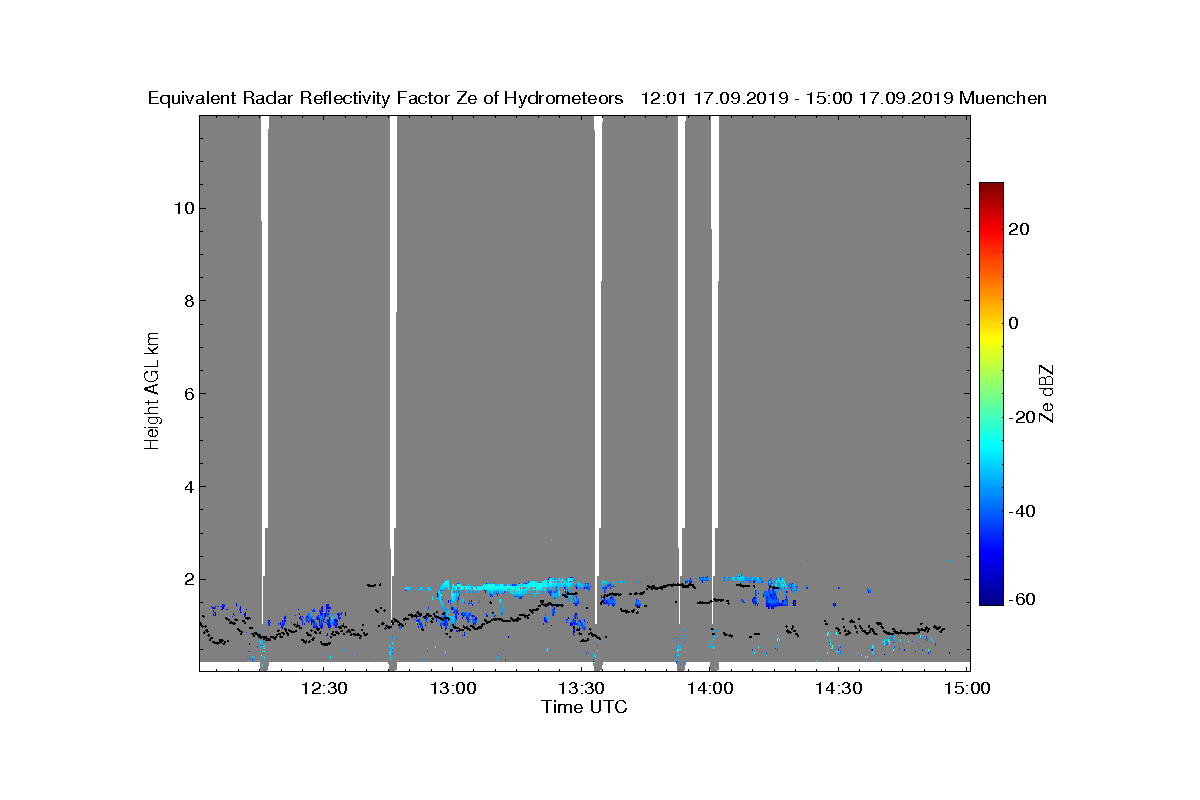The height and width of the screenshot is (800, 1200).
Task: Click the Ze reflectivity color scale bar
Action: tap(991, 393)
